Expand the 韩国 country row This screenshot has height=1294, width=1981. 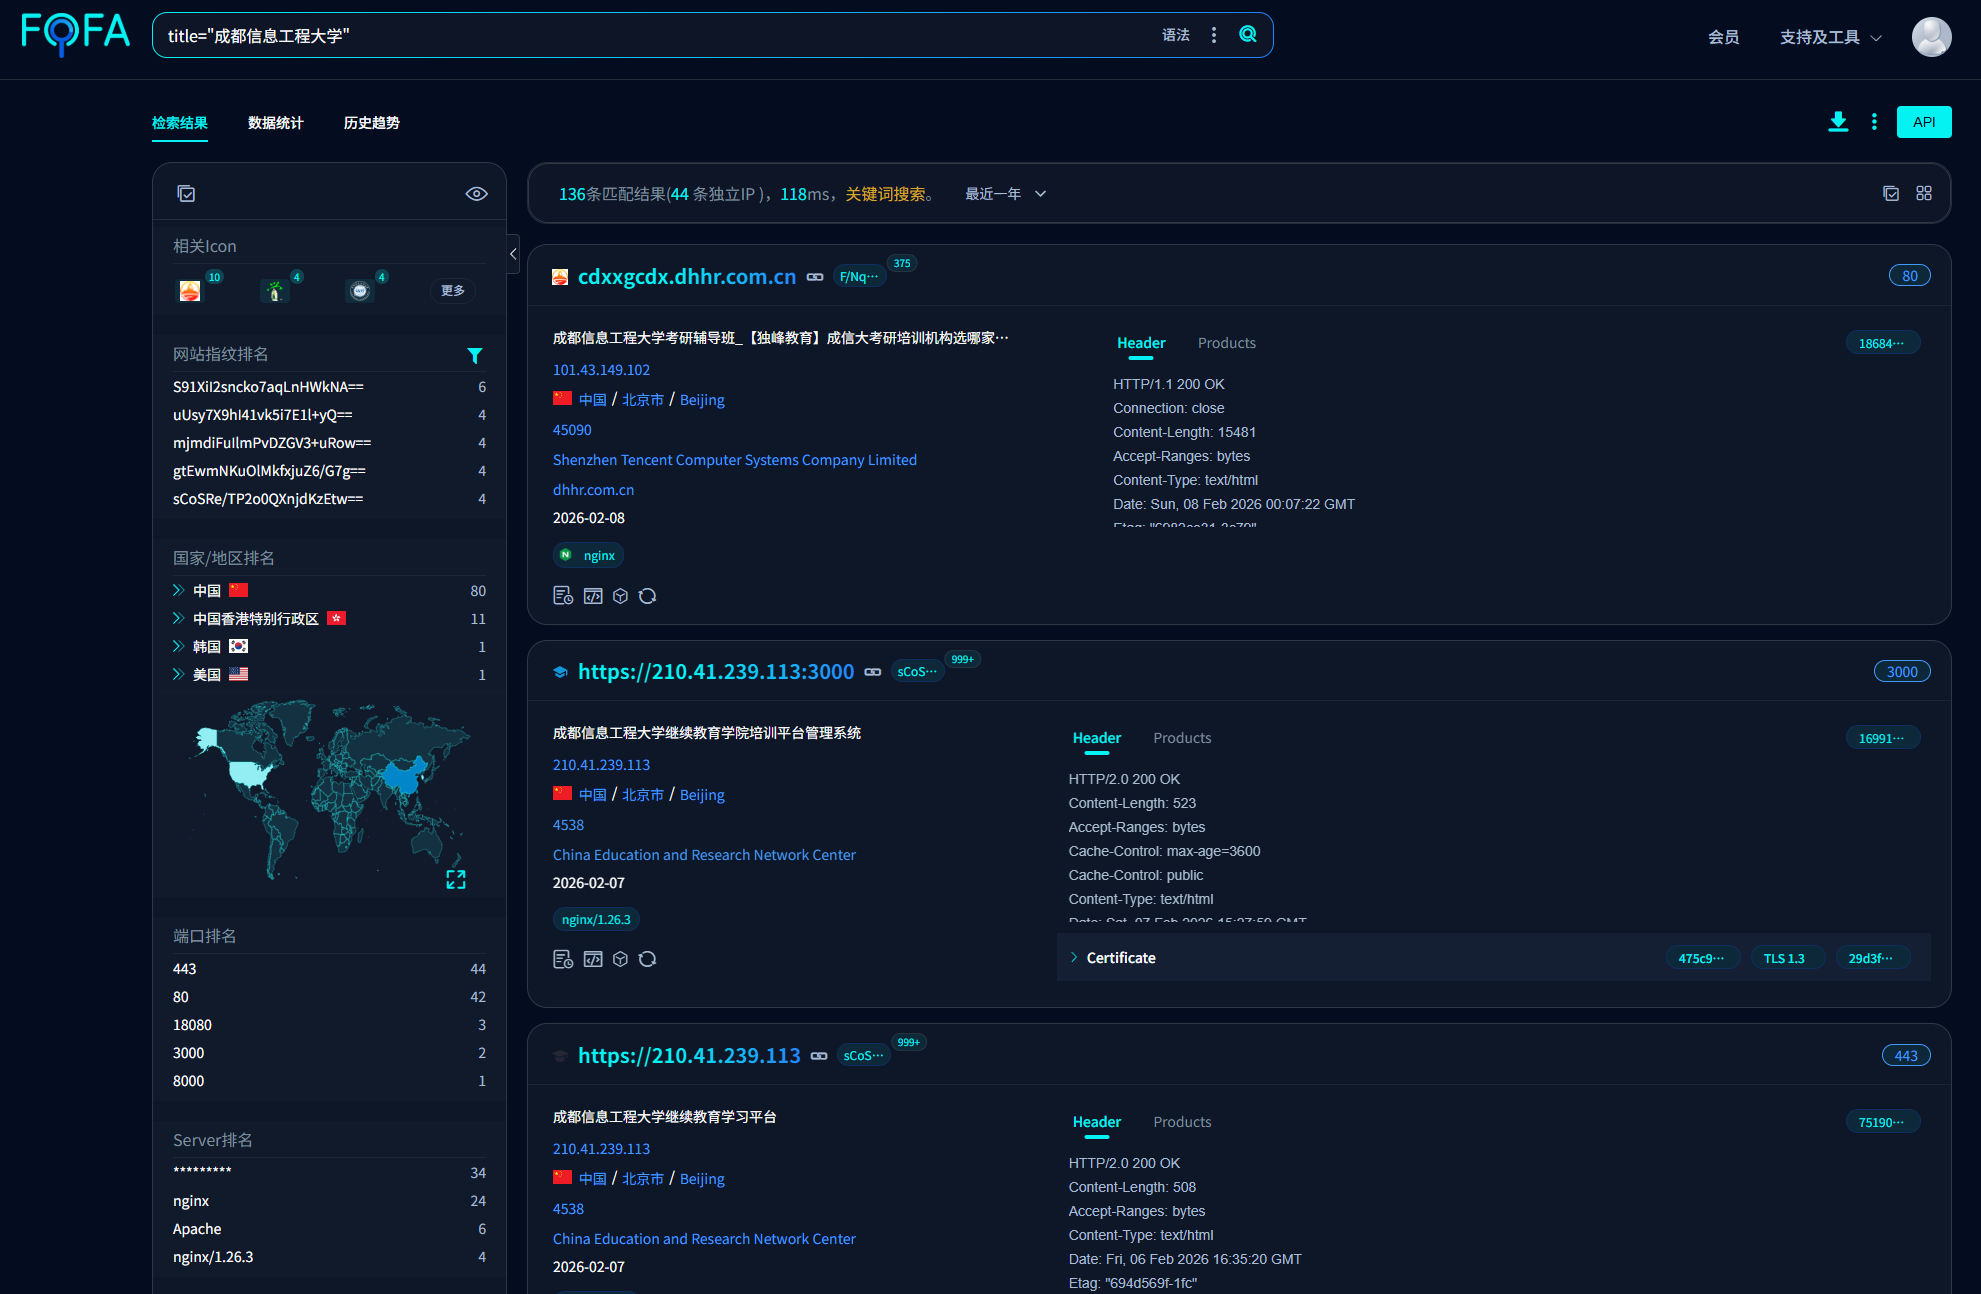point(178,646)
